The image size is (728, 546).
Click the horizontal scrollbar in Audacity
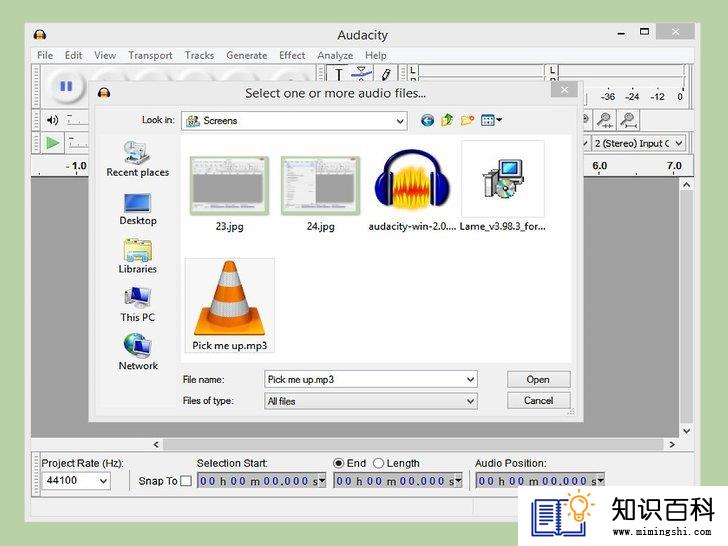(413, 444)
